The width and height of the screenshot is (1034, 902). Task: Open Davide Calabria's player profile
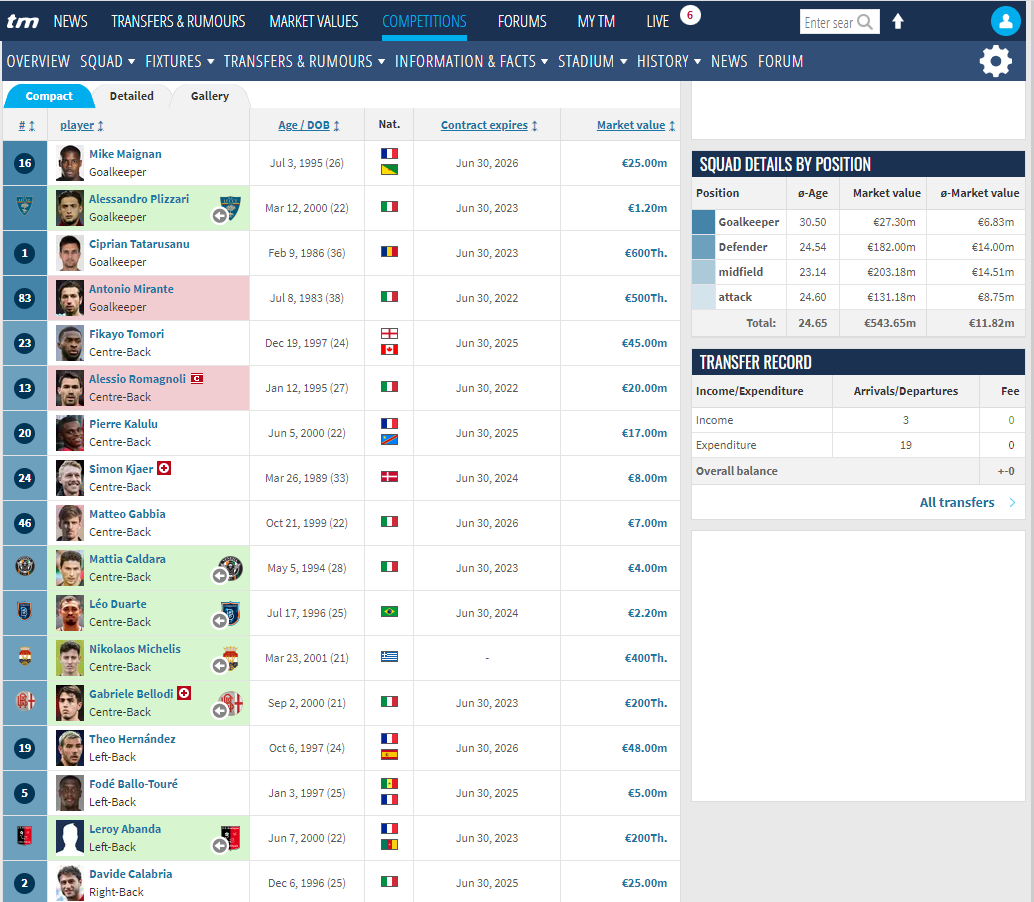pyautogui.click(x=131, y=874)
